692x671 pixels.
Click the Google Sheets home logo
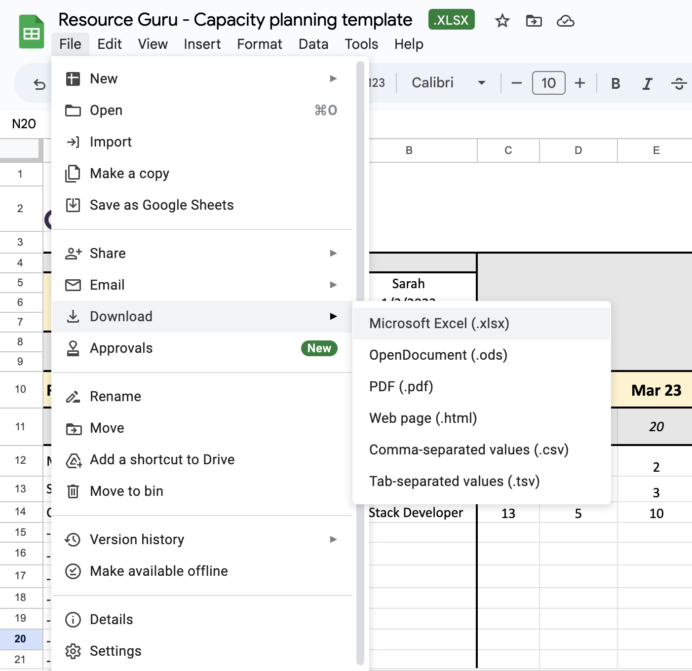[x=31, y=32]
